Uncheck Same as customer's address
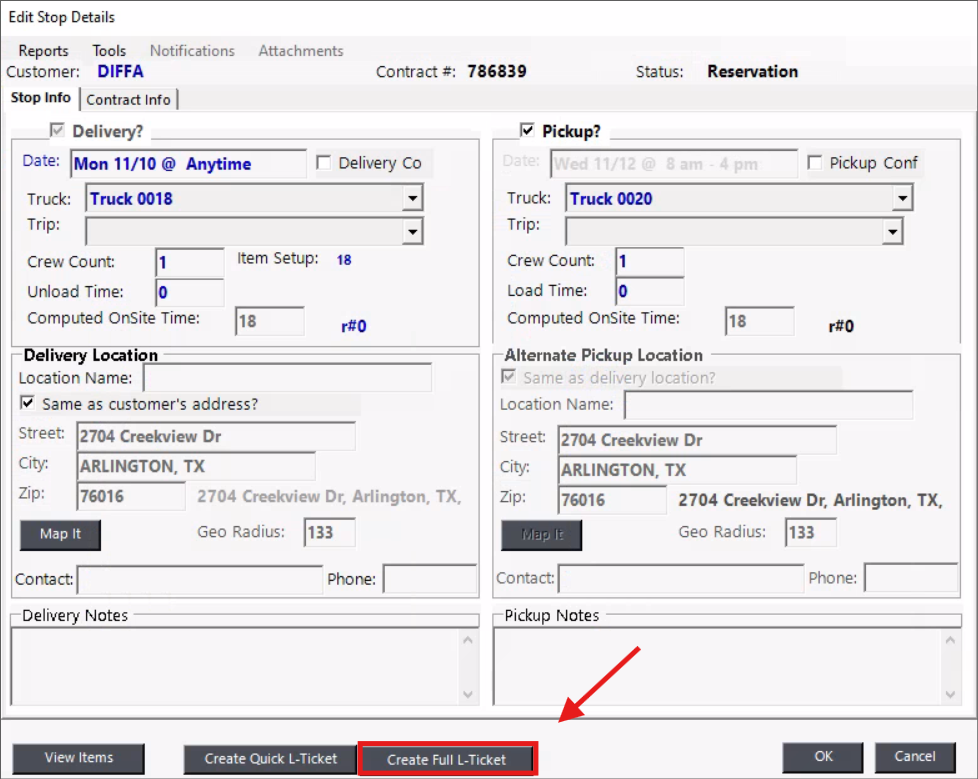The image size is (978, 779). click(x=28, y=404)
